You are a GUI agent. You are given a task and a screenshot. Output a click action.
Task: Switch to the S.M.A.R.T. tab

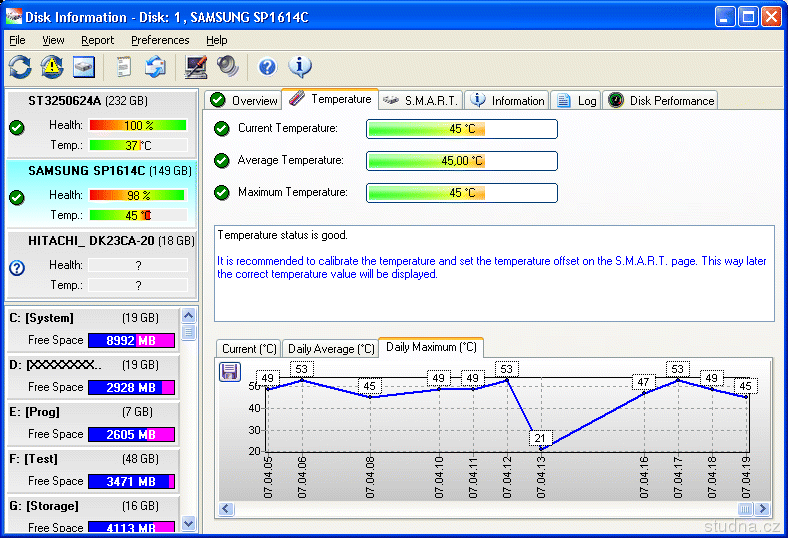pos(420,100)
